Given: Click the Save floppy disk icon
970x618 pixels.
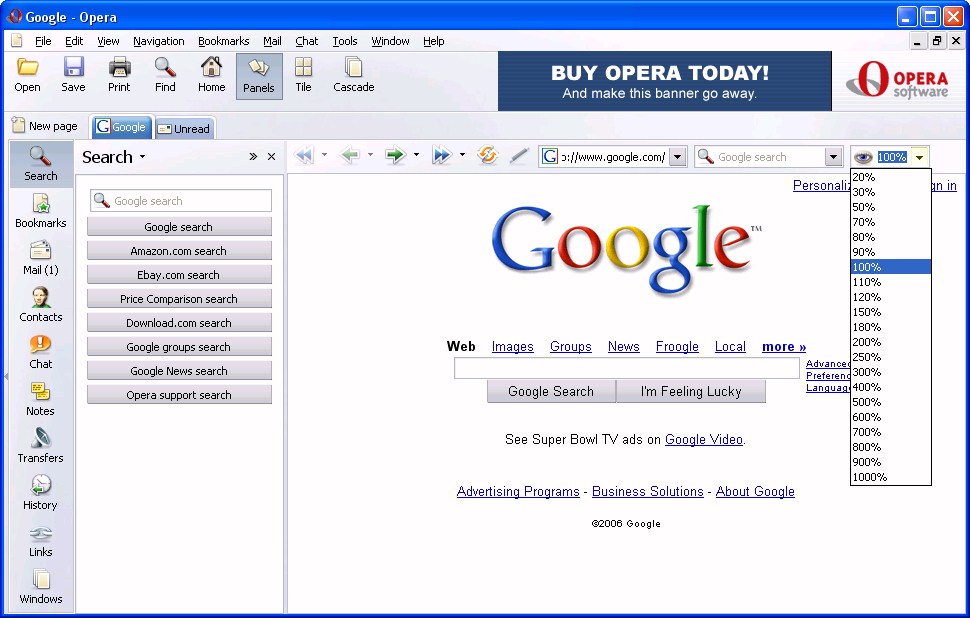Looking at the screenshot, I should pyautogui.click(x=73, y=67).
